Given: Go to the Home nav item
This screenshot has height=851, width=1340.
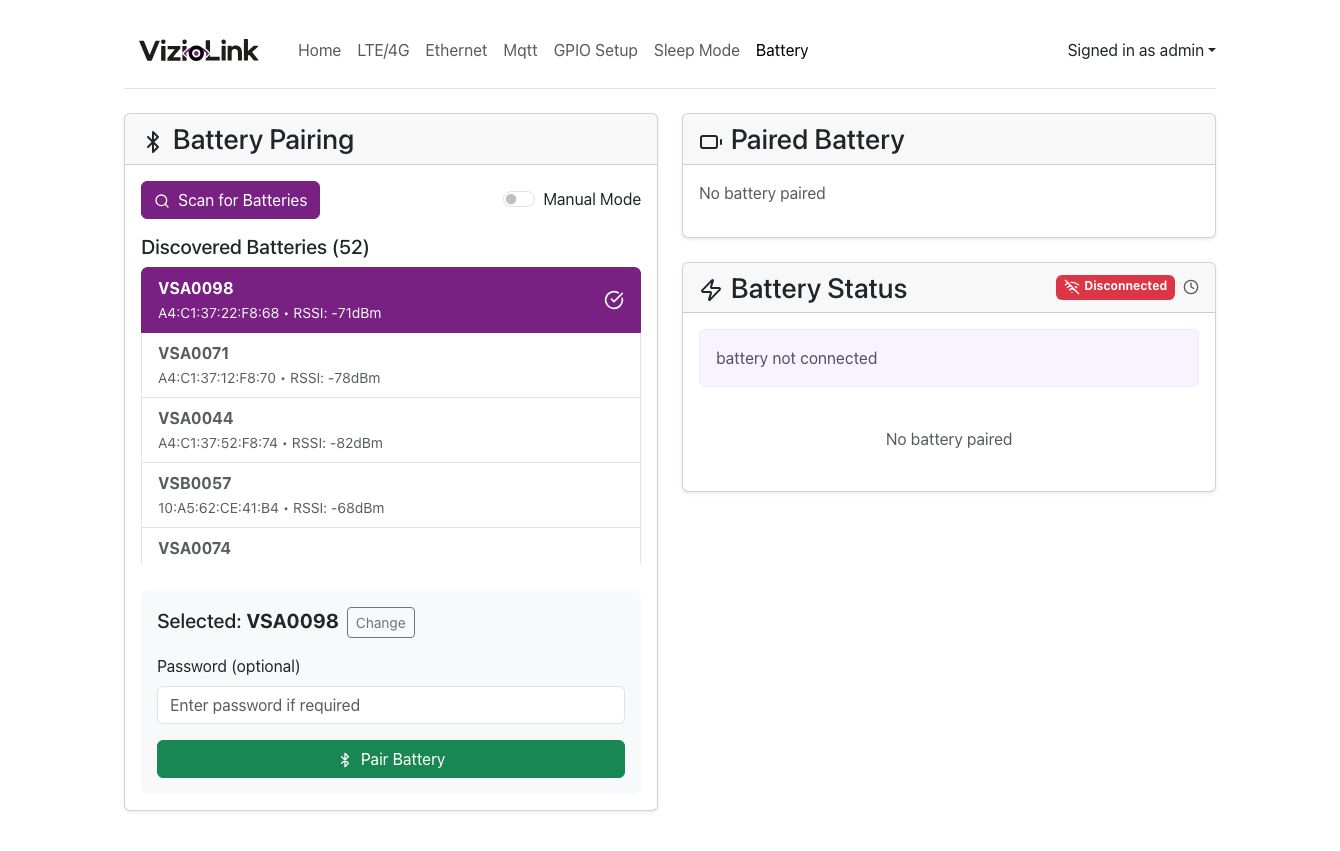Looking at the screenshot, I should tap(319, 50).
